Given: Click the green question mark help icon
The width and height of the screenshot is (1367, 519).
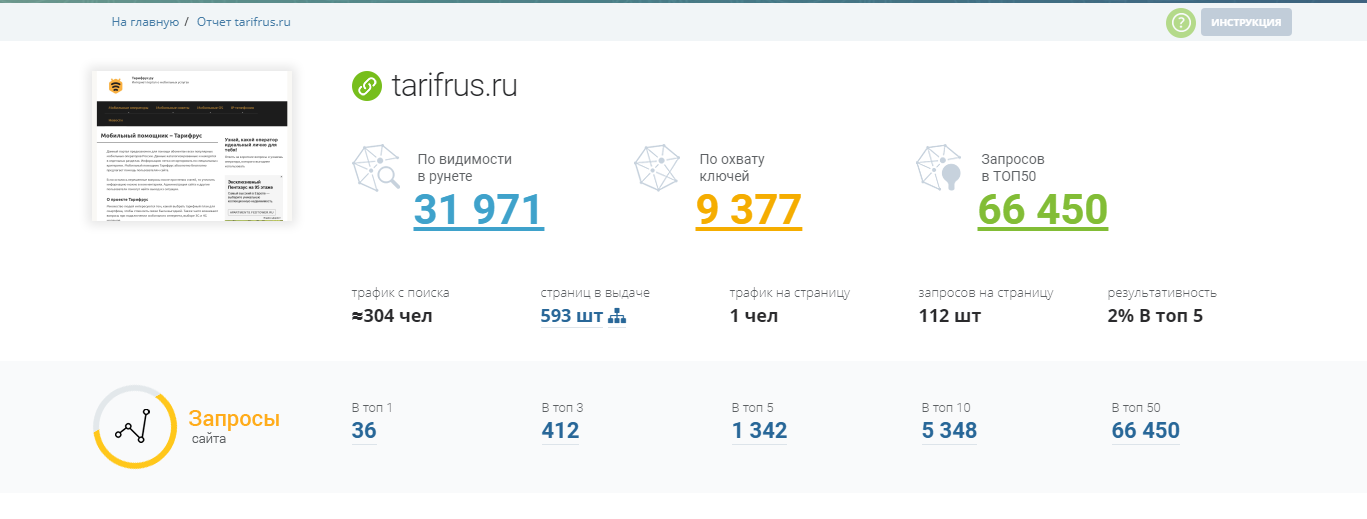Looking at the screenshot, I should click(x=1181, y=23).
